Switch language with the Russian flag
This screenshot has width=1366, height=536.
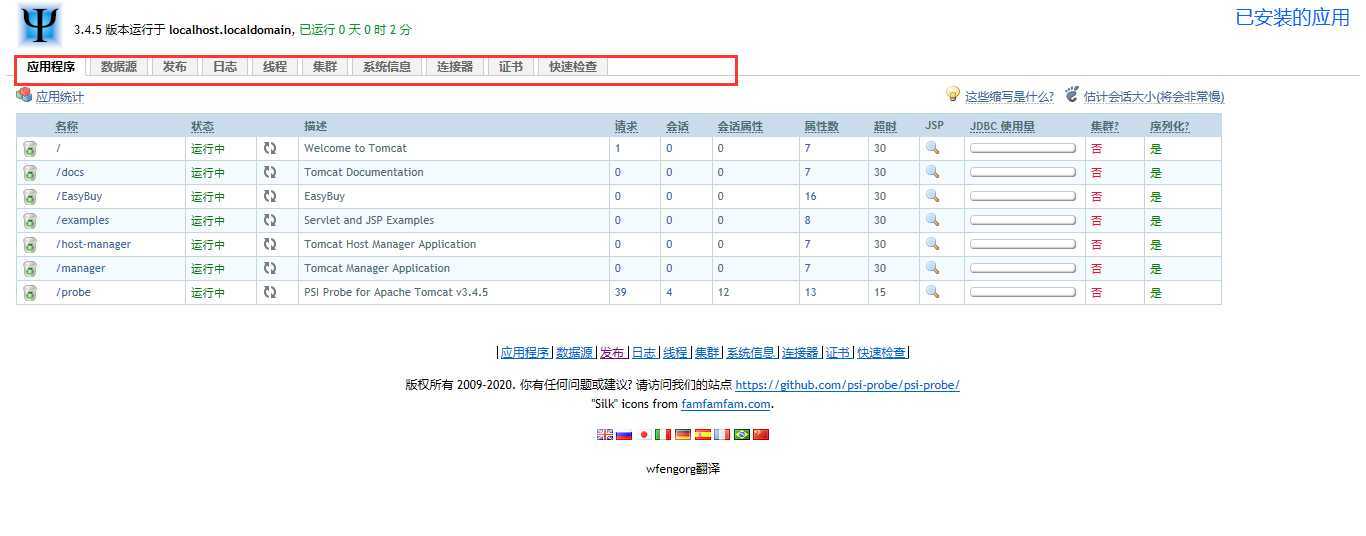(624, 434)
